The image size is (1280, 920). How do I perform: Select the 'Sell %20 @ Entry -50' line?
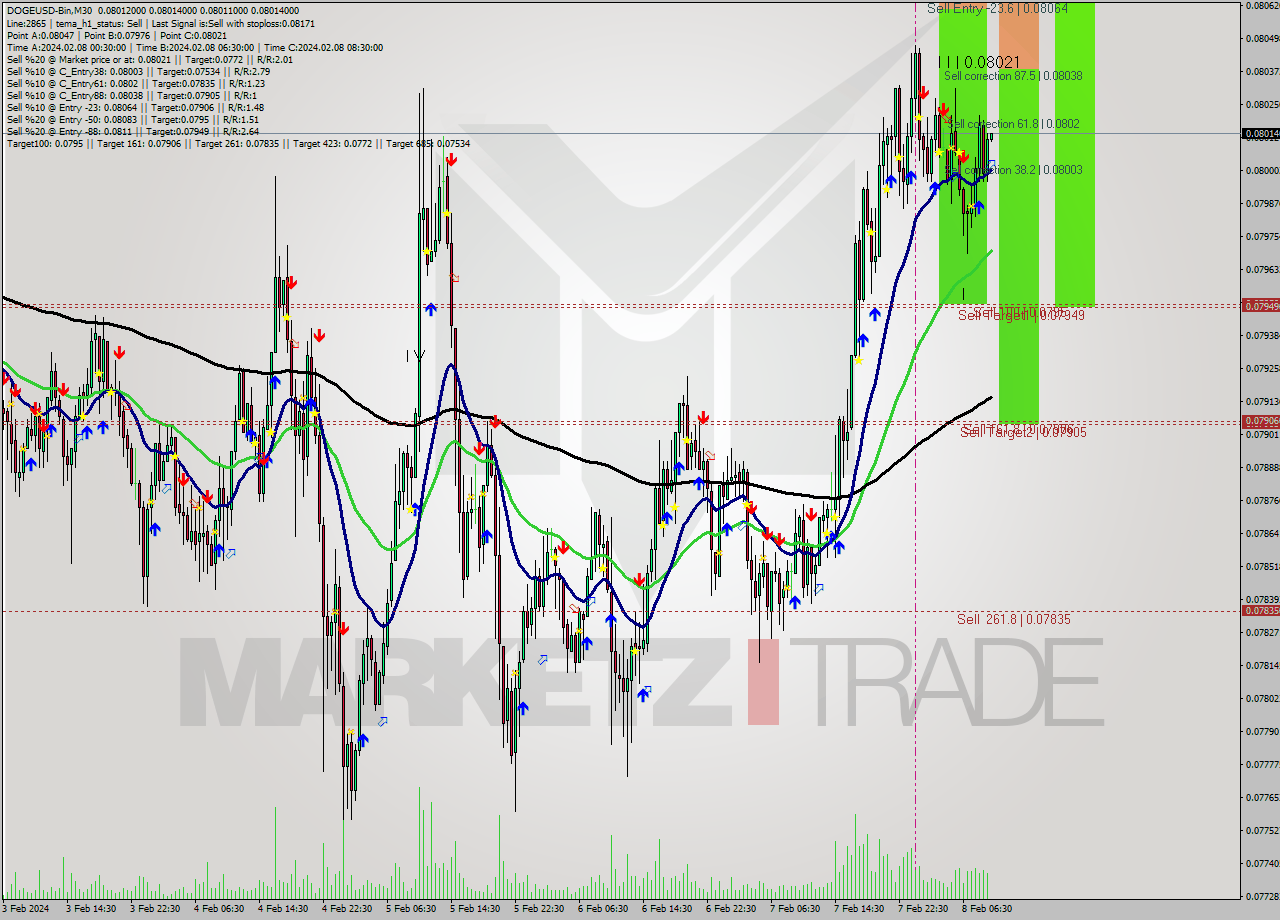click(132, 119)
